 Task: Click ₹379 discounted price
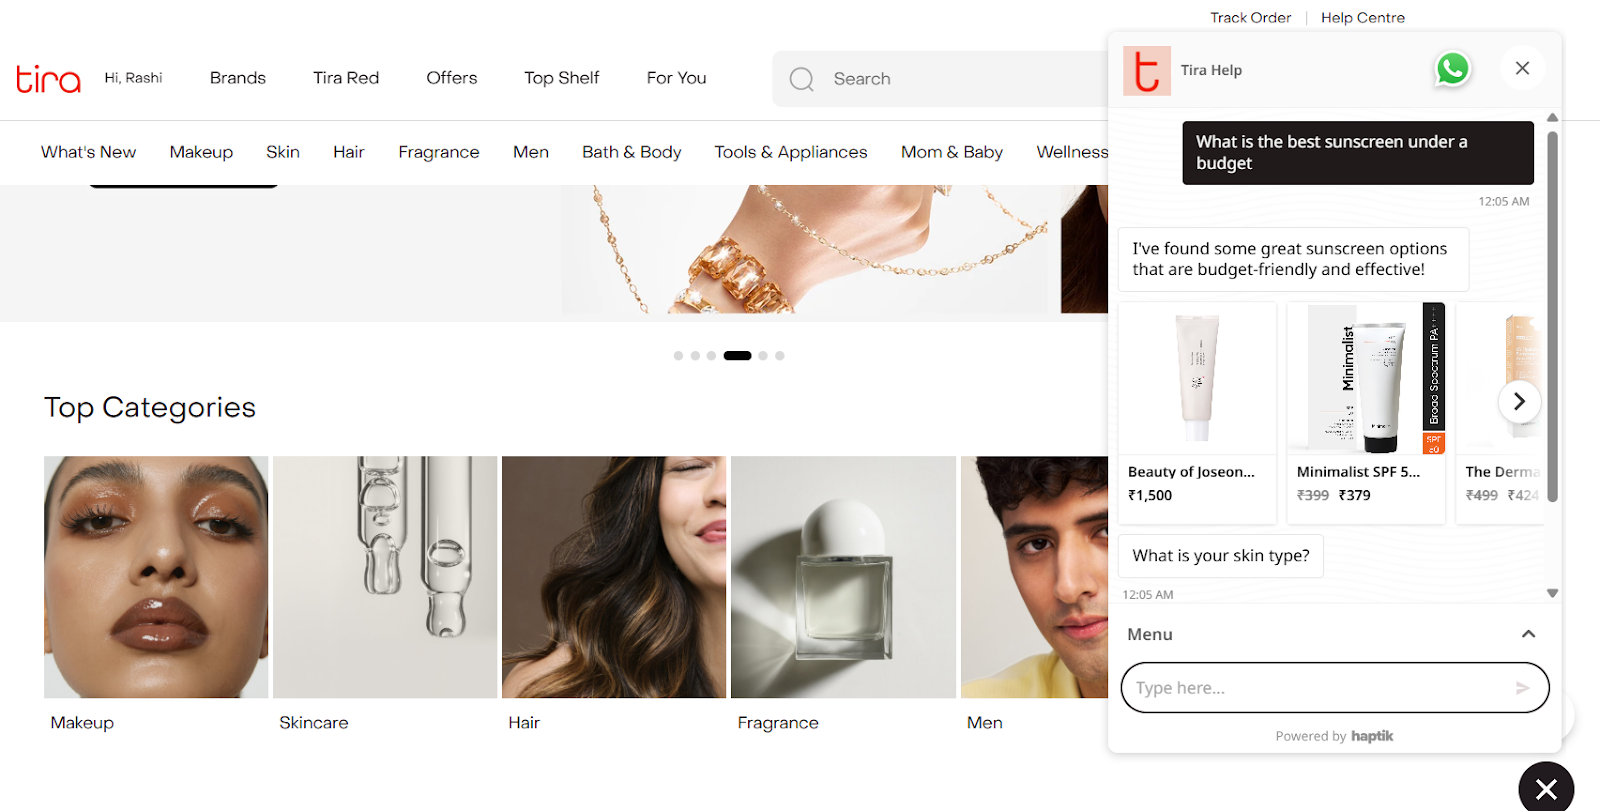tap(1355, 495)
